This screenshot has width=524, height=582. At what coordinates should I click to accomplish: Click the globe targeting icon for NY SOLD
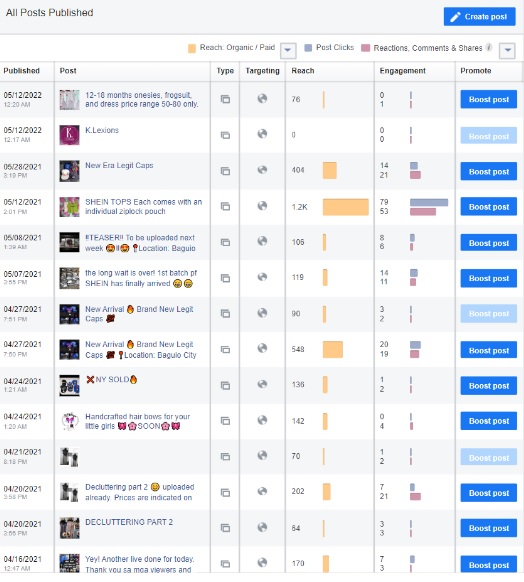(x=262, y=384)
